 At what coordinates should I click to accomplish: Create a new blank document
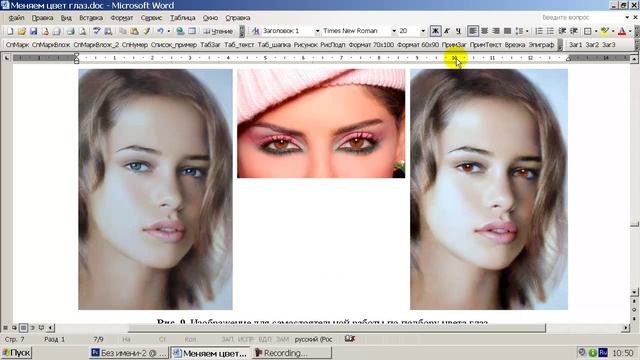coord(10,31)
